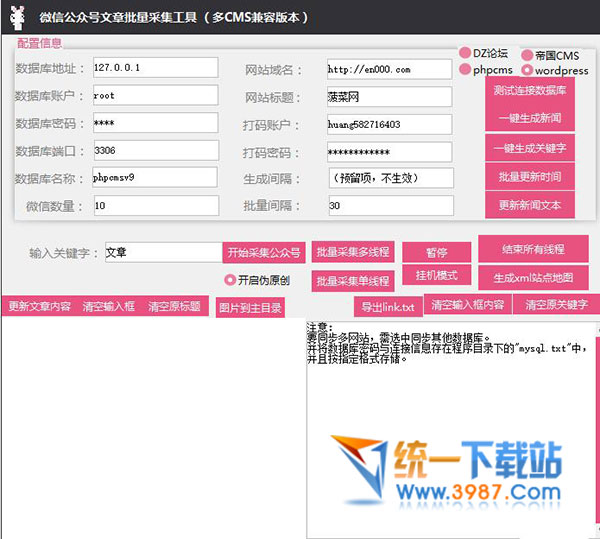
Task: Click the 批量间隔 label
Action: tap(272, 206)
